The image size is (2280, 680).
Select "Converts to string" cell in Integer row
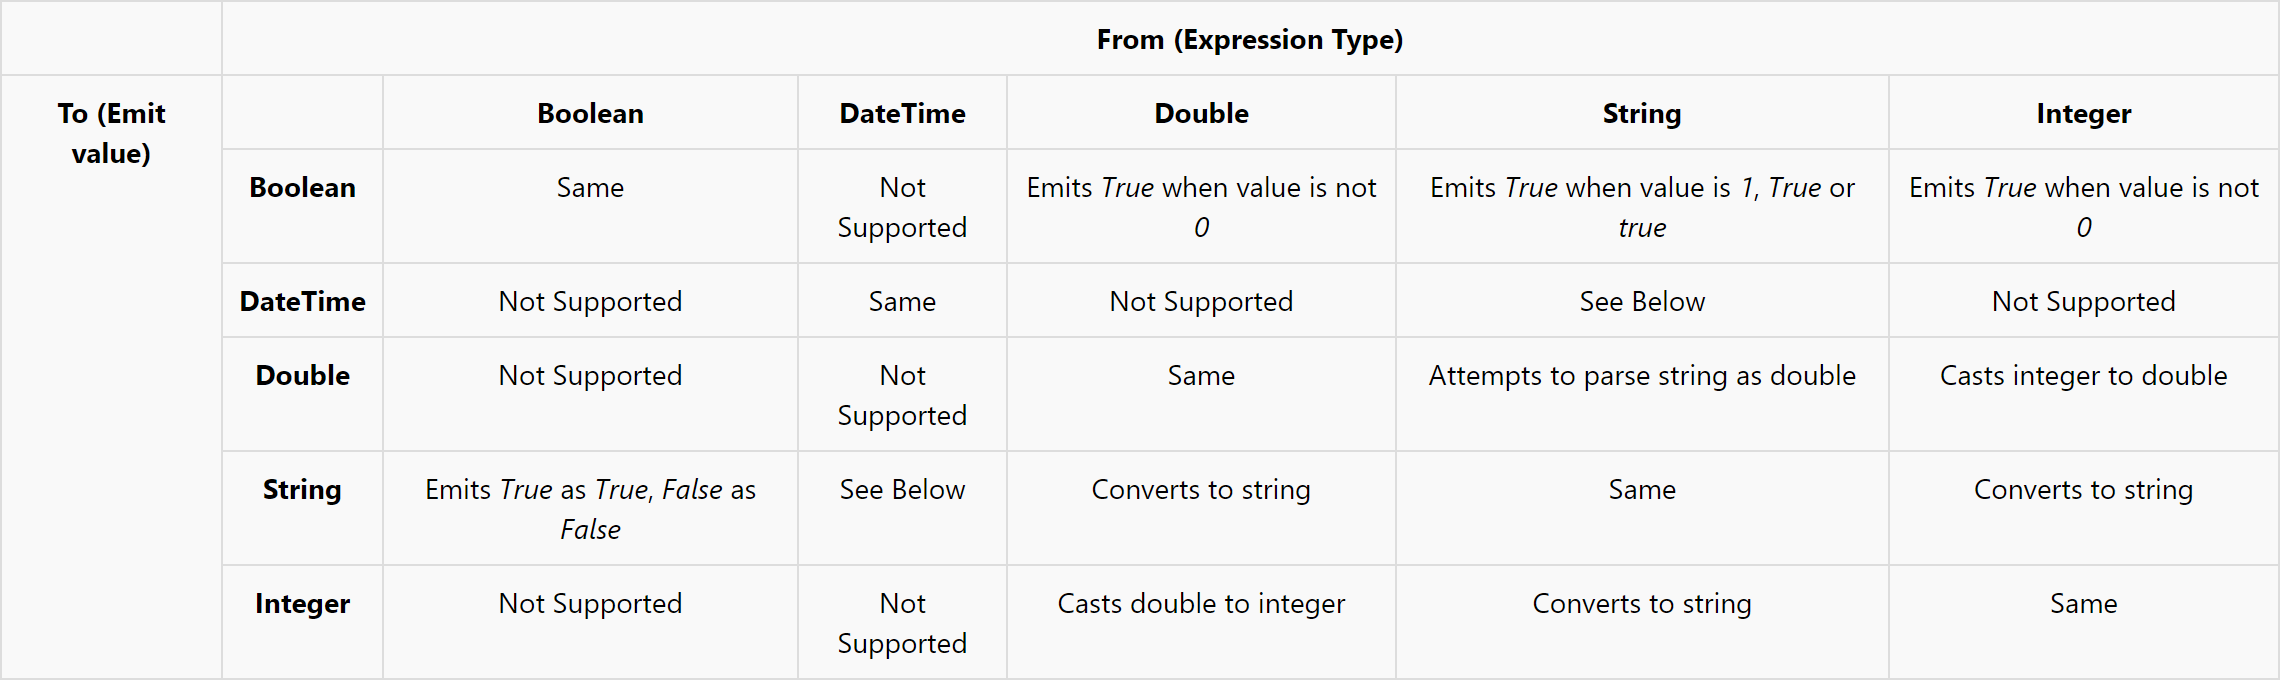[x=1641, y=604]
